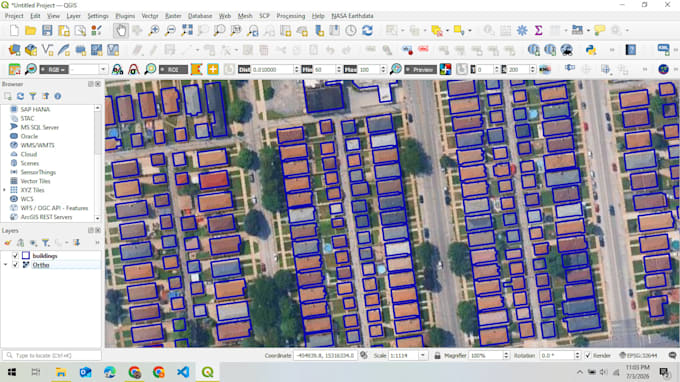Open Windows Start menu
Screen dimensions: 680x382
(x=12, y=372)
